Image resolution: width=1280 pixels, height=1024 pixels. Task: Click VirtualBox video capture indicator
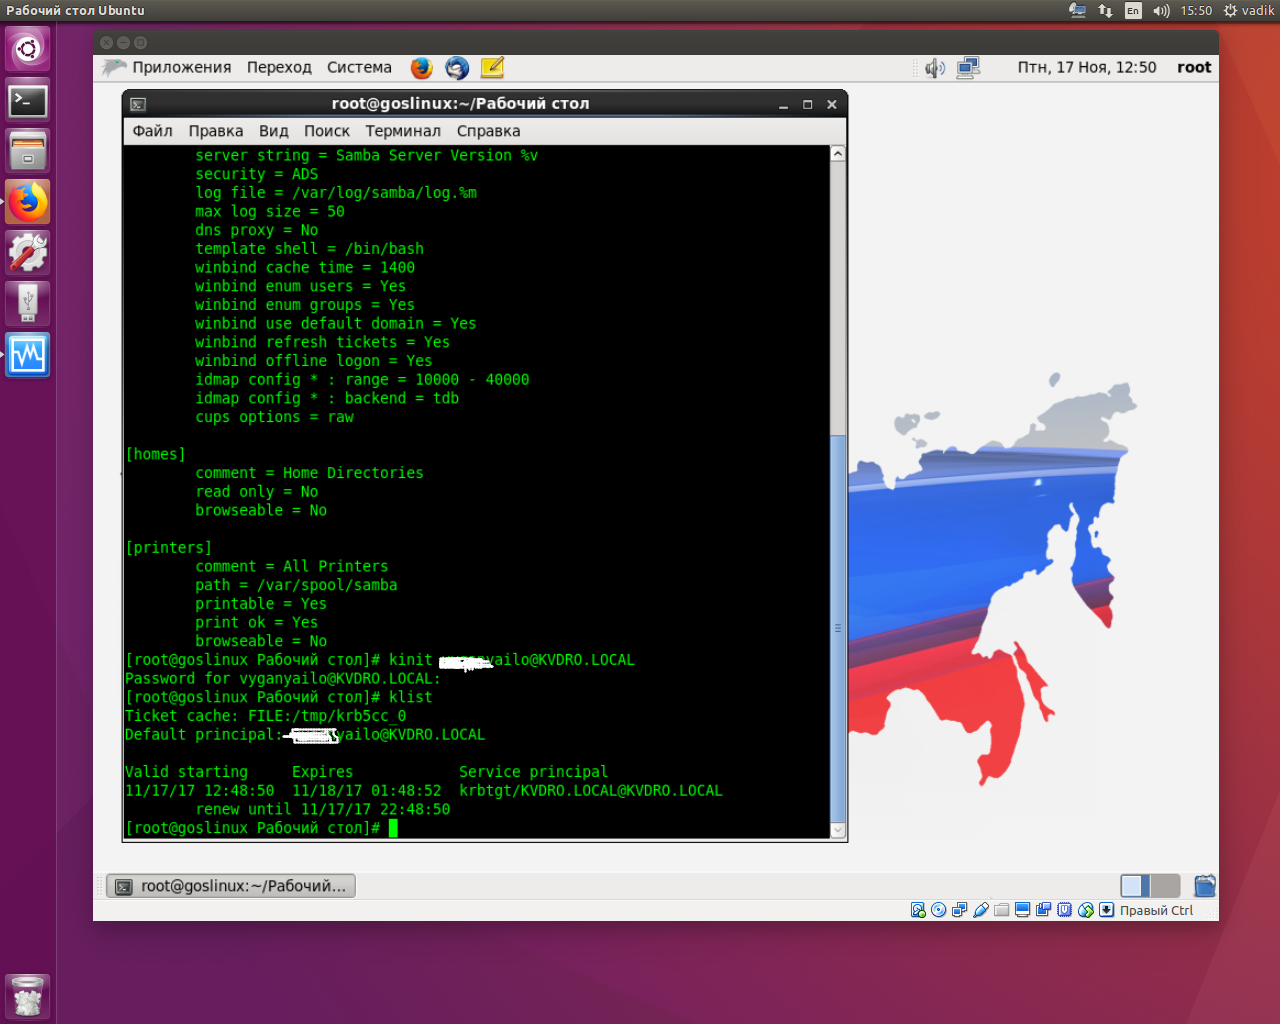(x=1043, y=910)
